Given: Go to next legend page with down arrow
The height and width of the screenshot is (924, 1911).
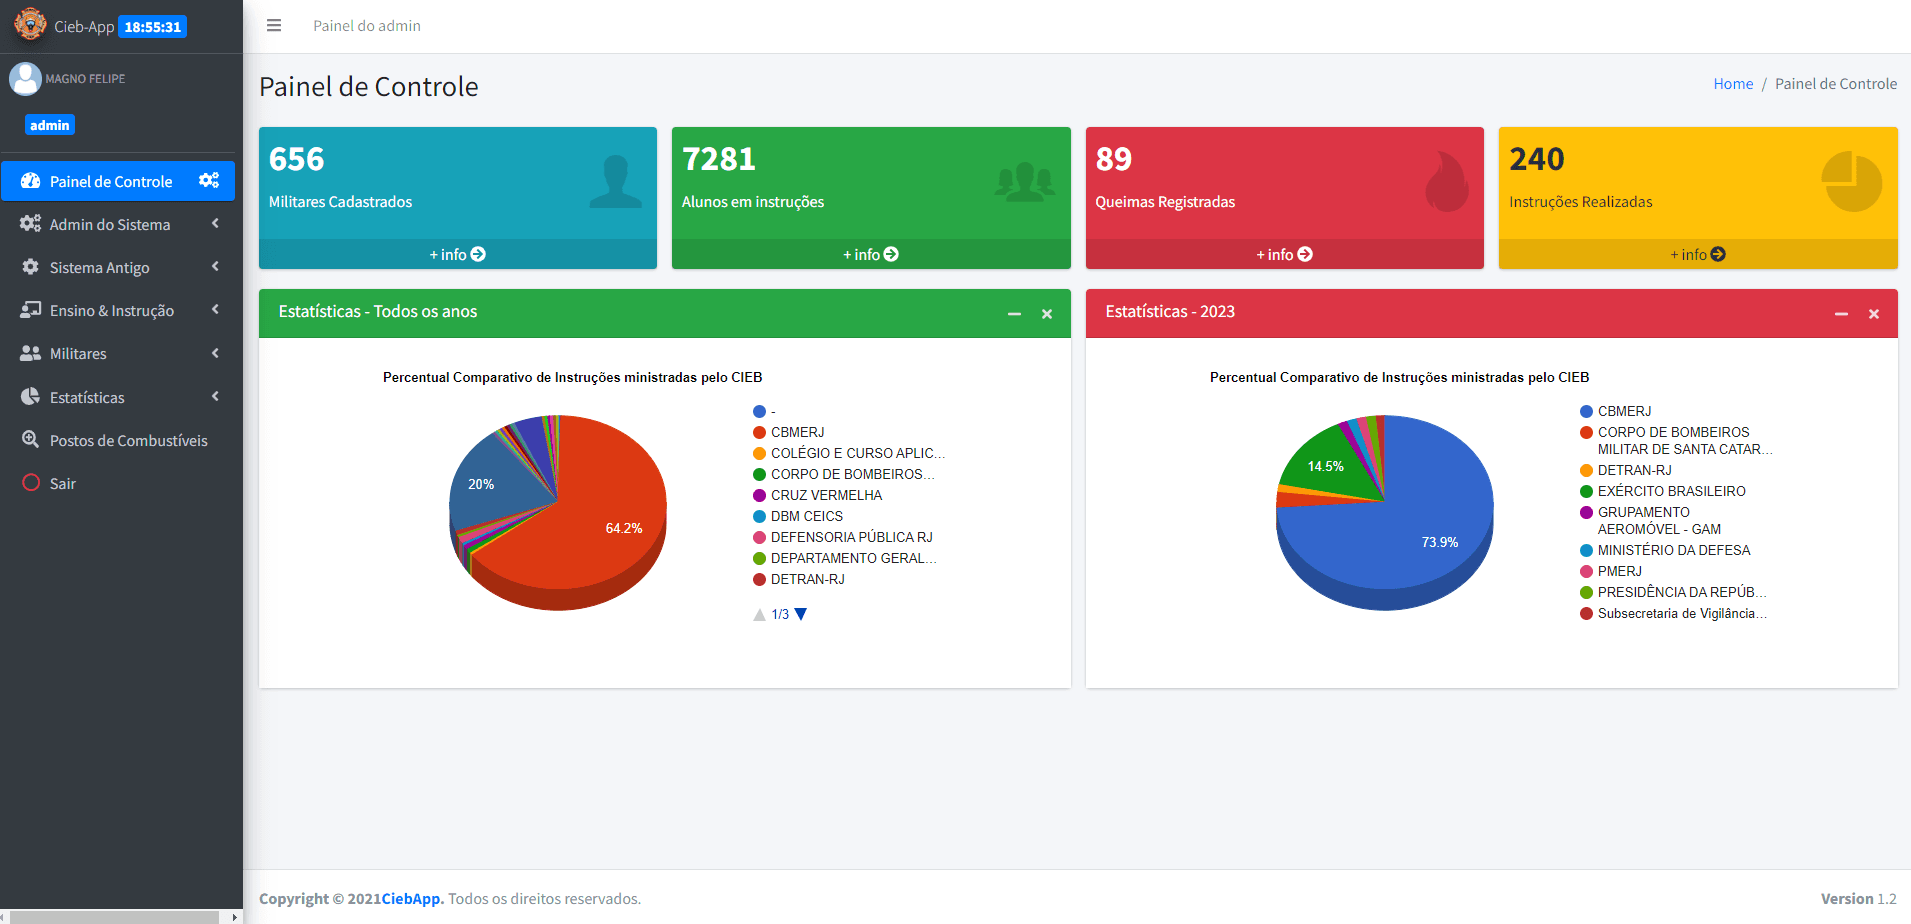Looking at the screenshot, I should (800, 614).
